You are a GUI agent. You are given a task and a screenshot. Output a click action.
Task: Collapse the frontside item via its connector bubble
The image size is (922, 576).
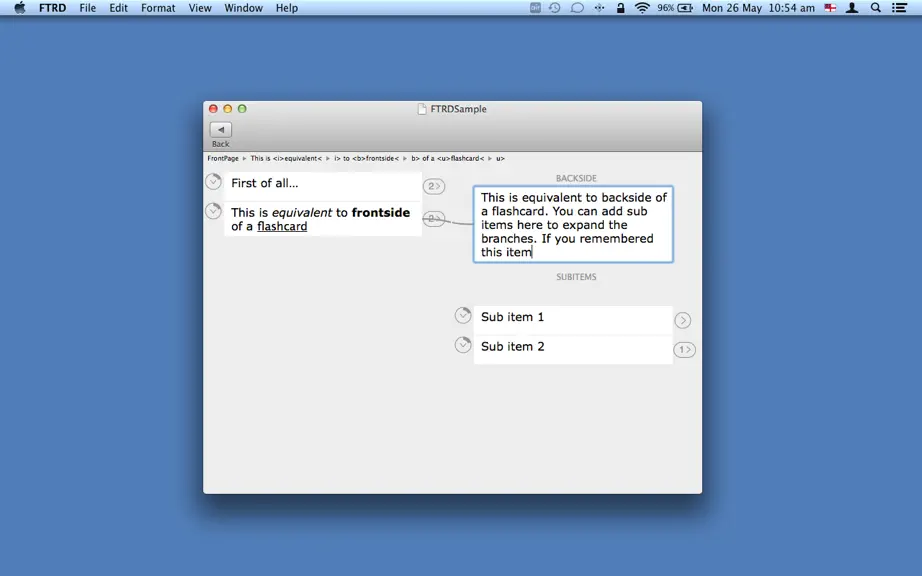point(434,218)
